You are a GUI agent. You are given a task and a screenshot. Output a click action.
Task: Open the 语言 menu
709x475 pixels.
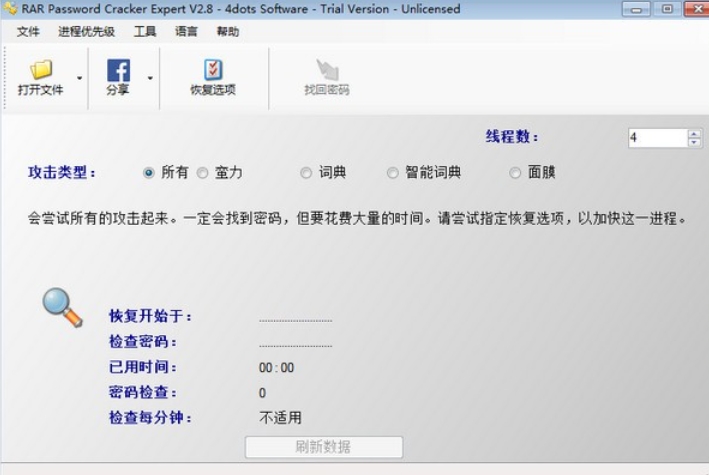(186, 32)
